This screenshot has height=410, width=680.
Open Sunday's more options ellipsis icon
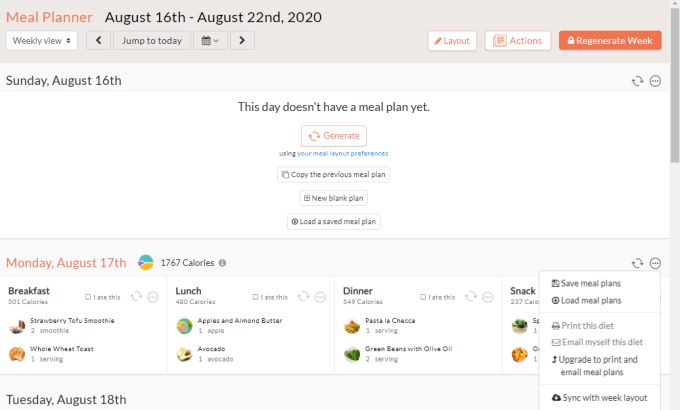[x=655, y=81]
